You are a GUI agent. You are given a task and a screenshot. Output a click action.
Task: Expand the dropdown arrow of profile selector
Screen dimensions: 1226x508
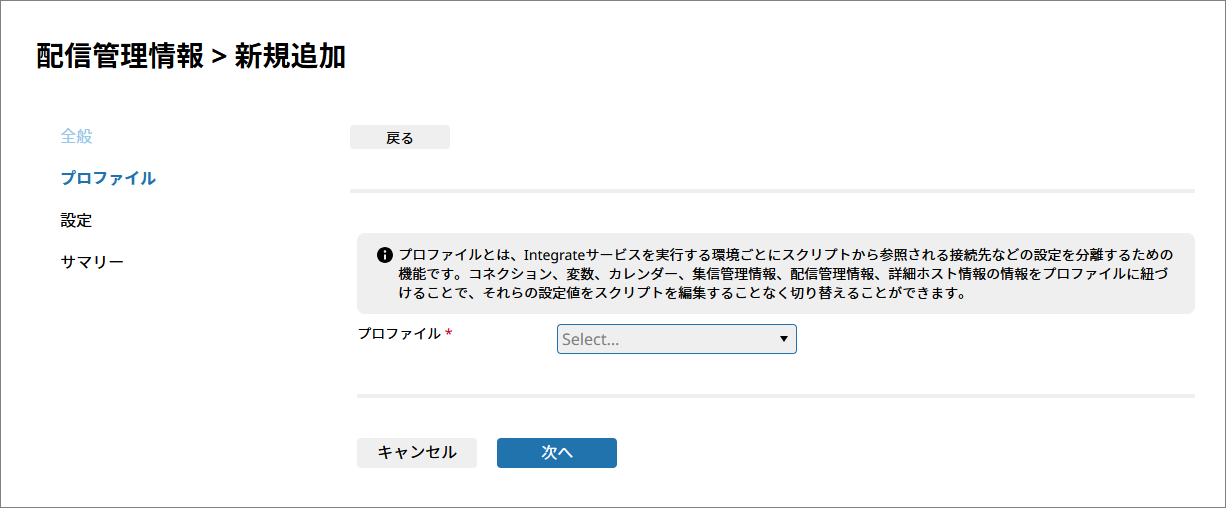click(x=783, y=339)
